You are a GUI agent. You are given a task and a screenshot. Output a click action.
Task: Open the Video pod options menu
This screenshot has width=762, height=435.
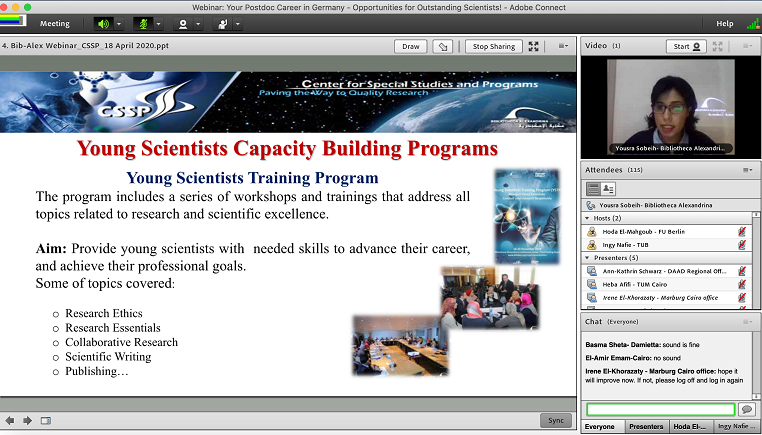point(747,46)
